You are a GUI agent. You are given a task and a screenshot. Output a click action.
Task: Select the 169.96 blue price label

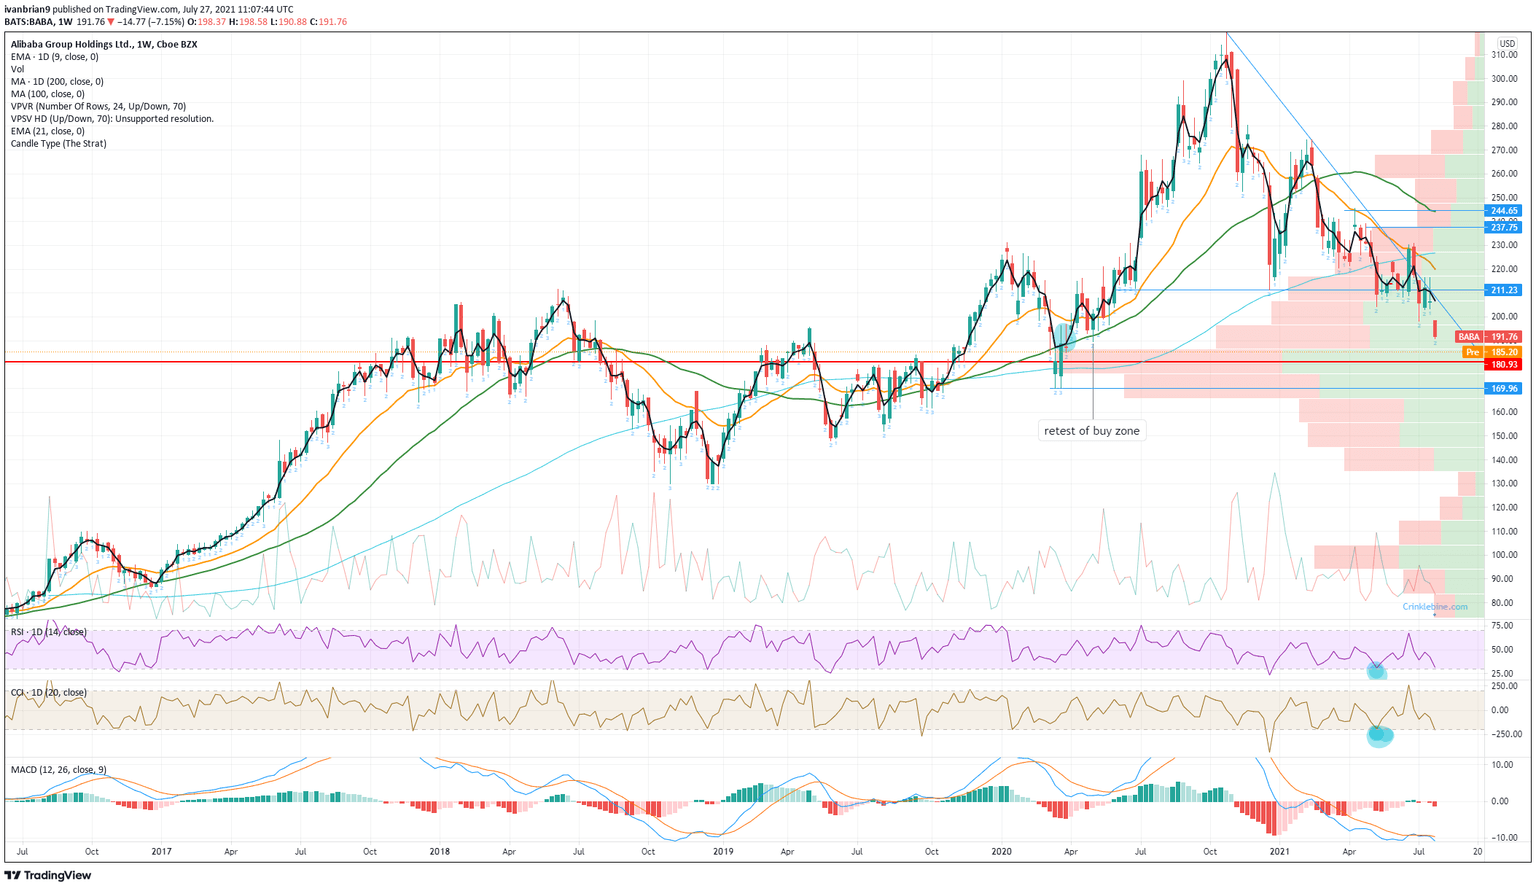(1504, 388)
